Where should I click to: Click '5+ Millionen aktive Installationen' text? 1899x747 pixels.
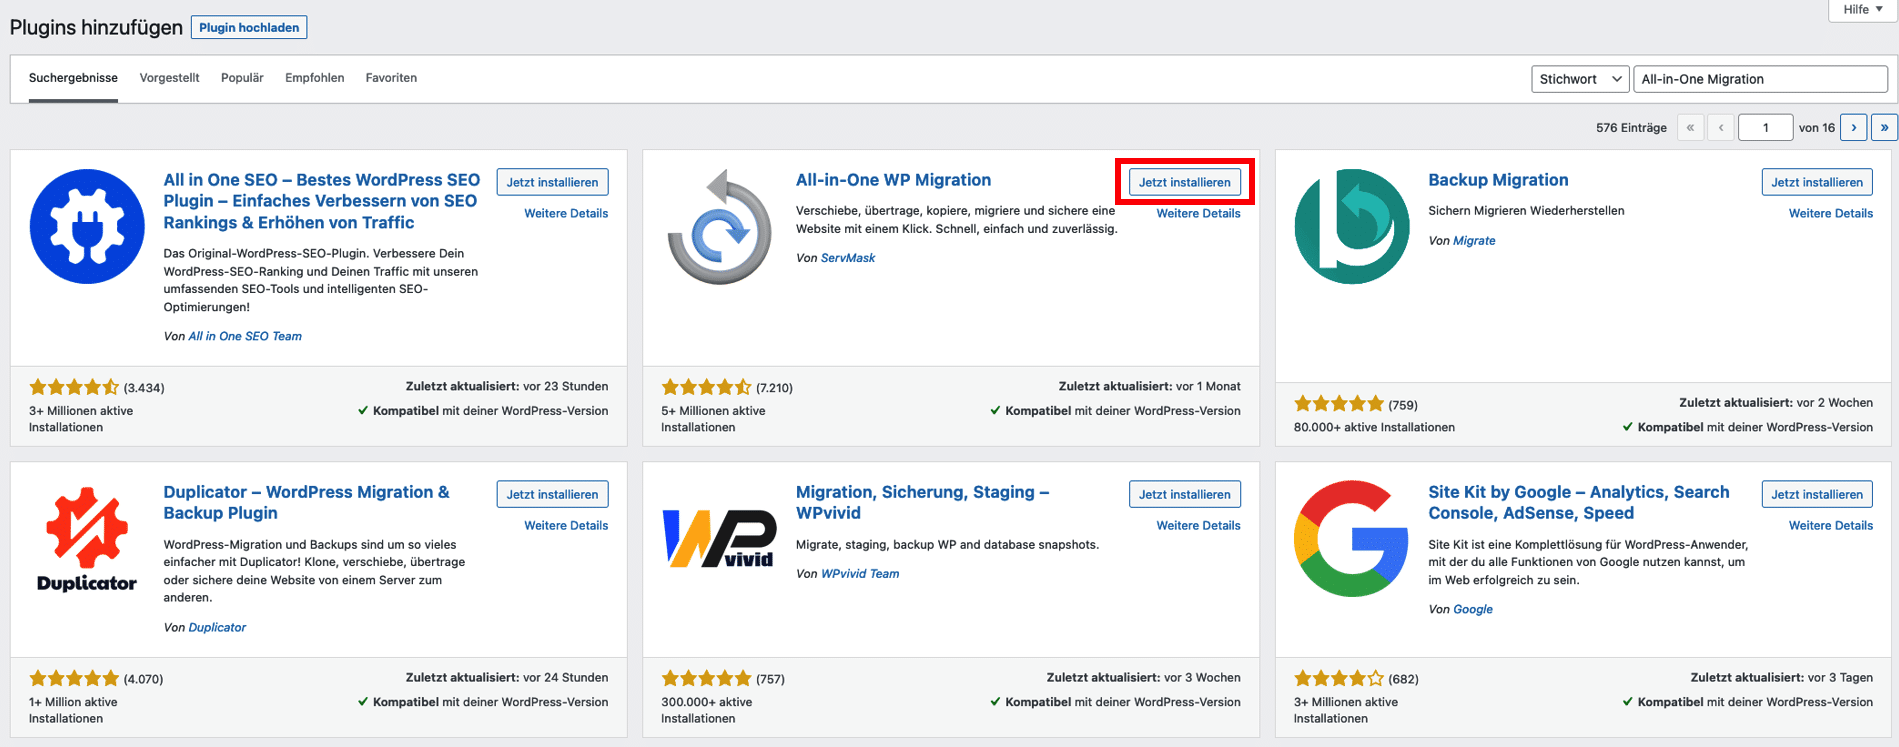point(713,419)
